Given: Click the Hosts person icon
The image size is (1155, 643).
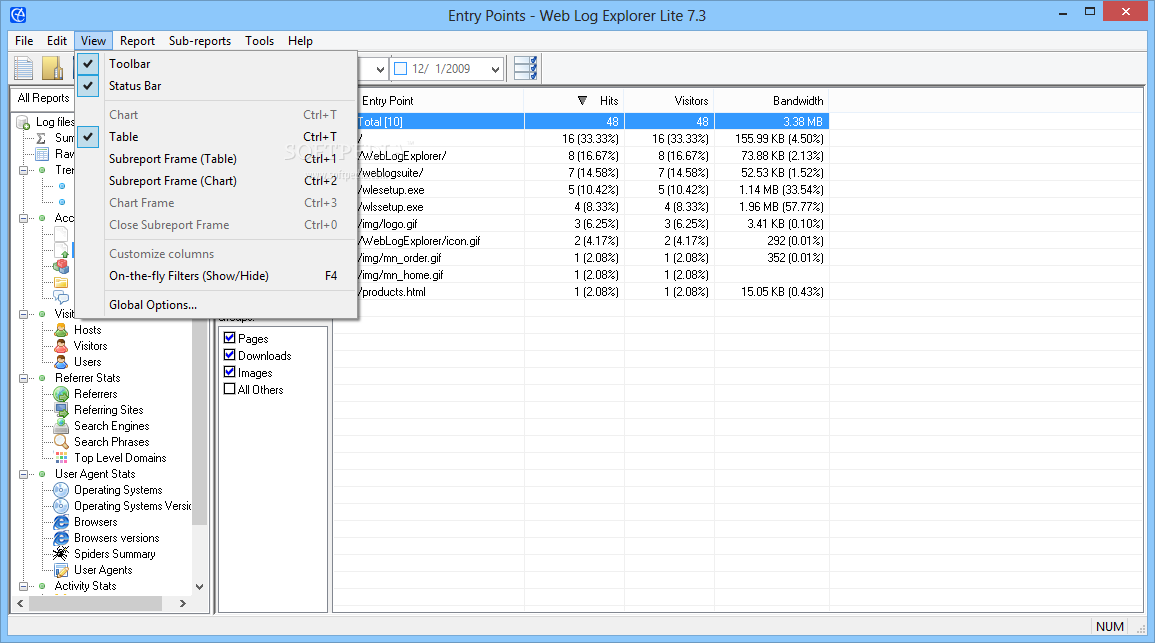Looking at the screenshot, I should (61, 330).
